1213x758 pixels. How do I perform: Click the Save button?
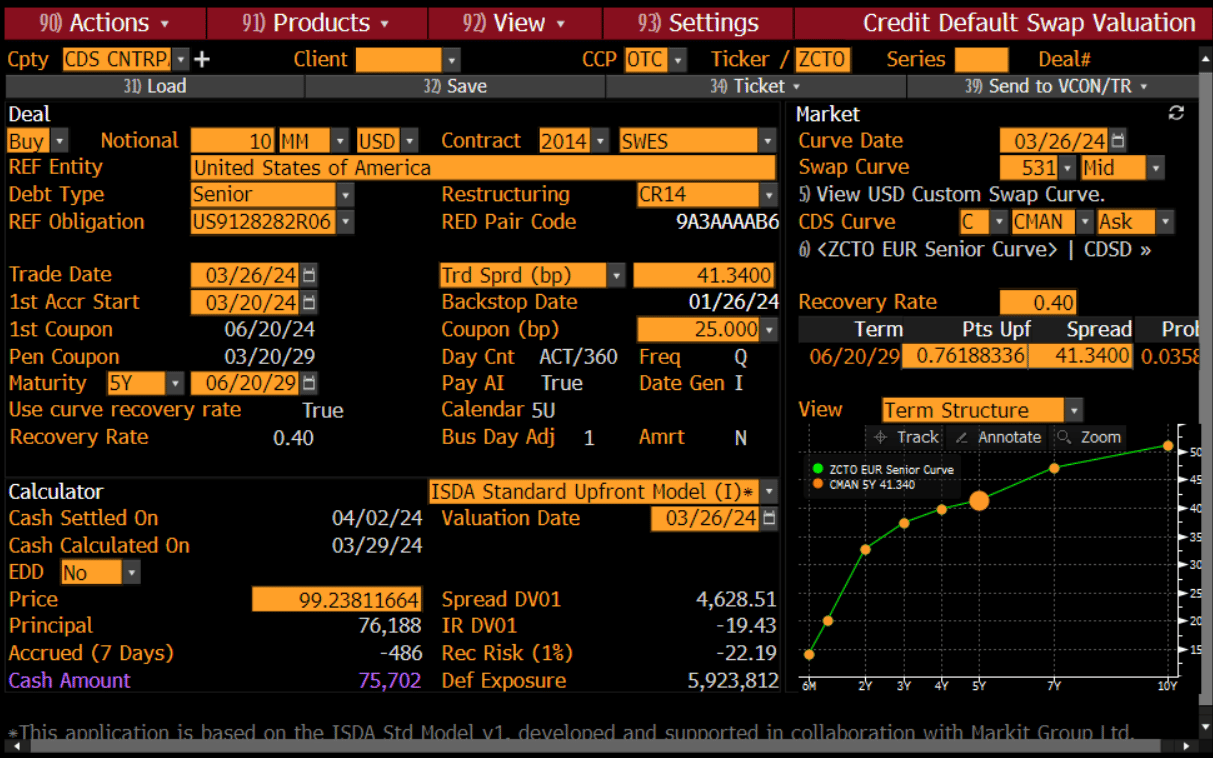455,86
